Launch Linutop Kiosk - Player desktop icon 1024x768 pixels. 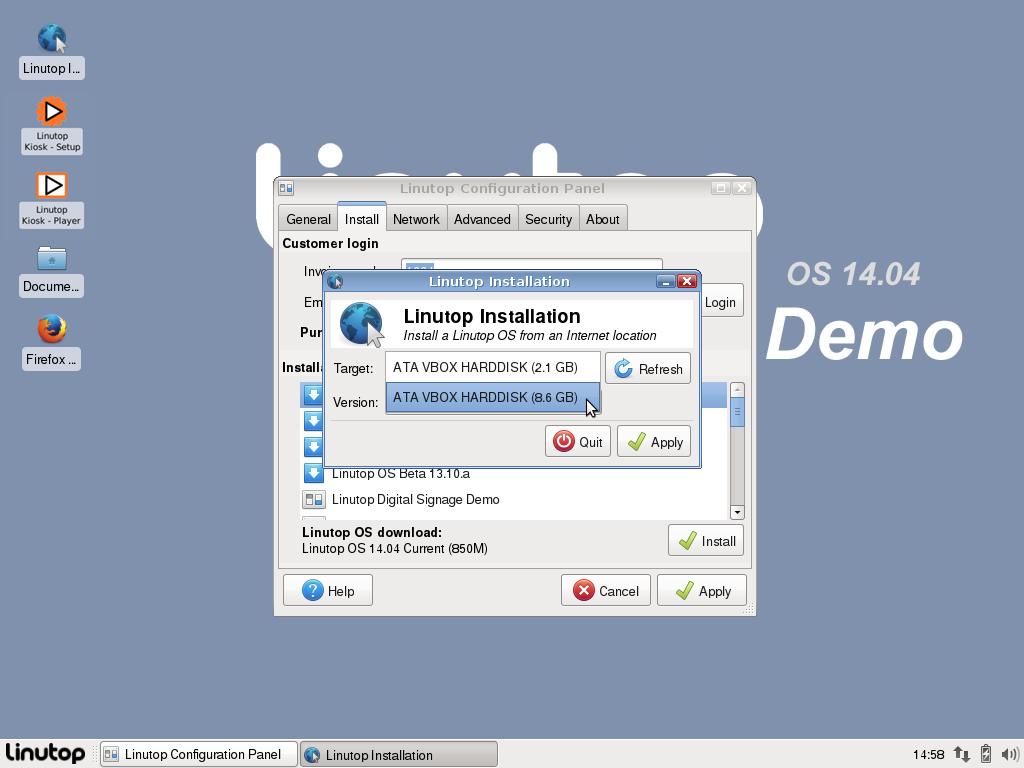point(52,199)
